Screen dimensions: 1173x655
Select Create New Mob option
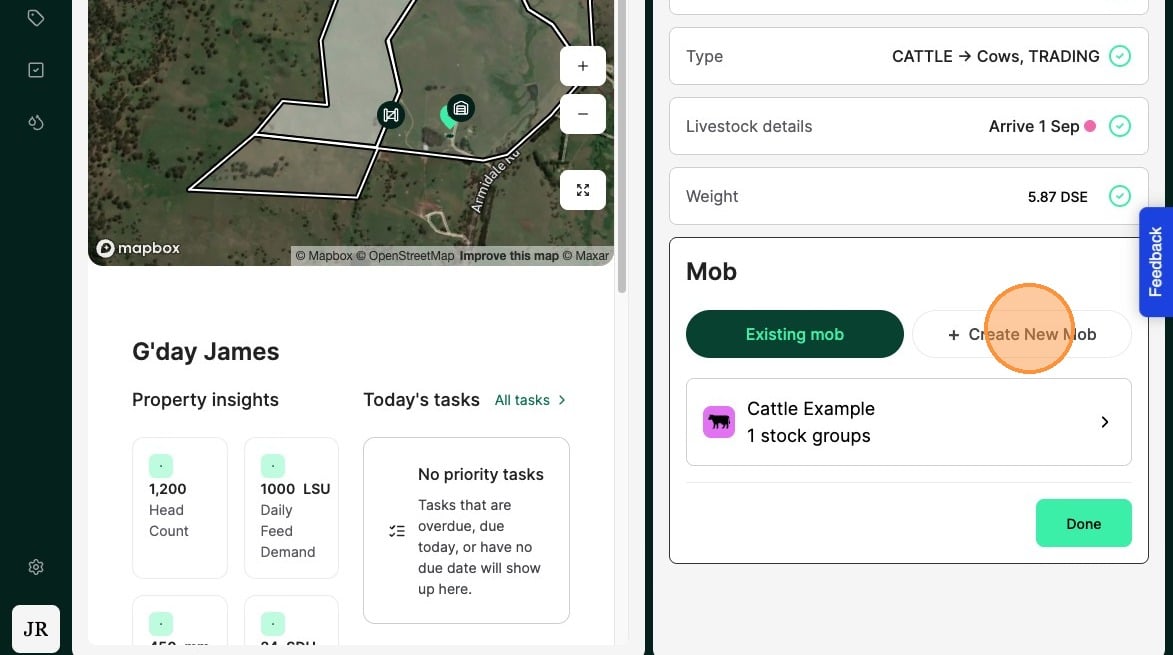pos(1021,334)
